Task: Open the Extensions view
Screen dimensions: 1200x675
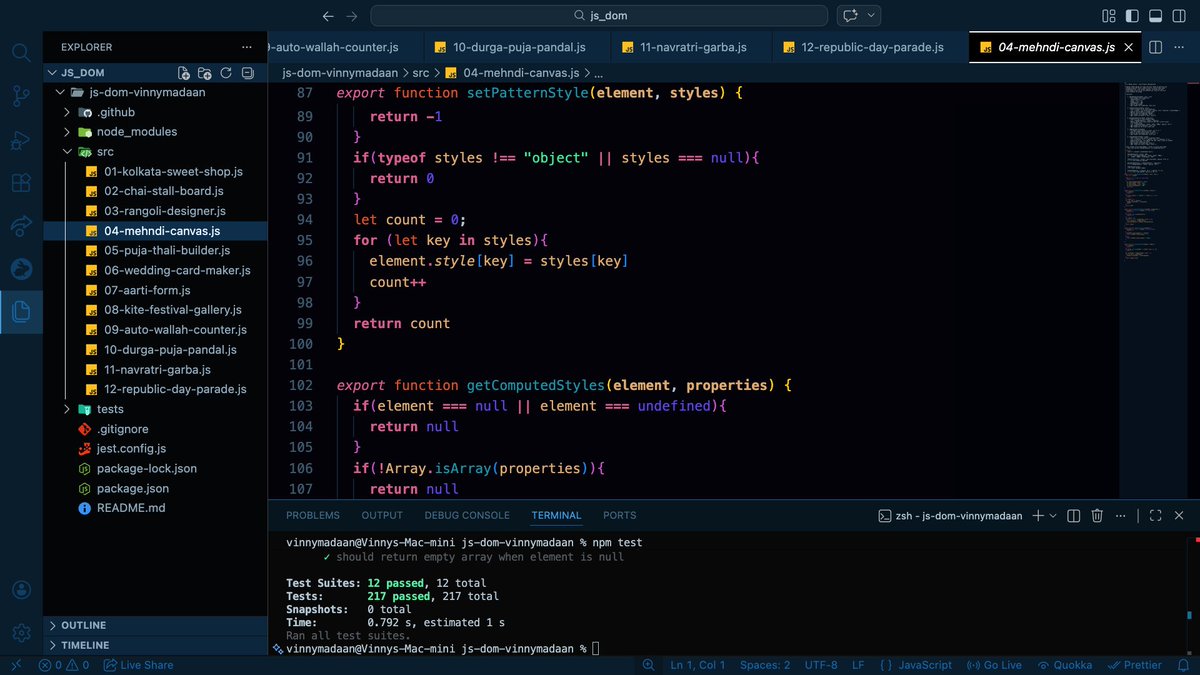Action: (x=21, y=183)
